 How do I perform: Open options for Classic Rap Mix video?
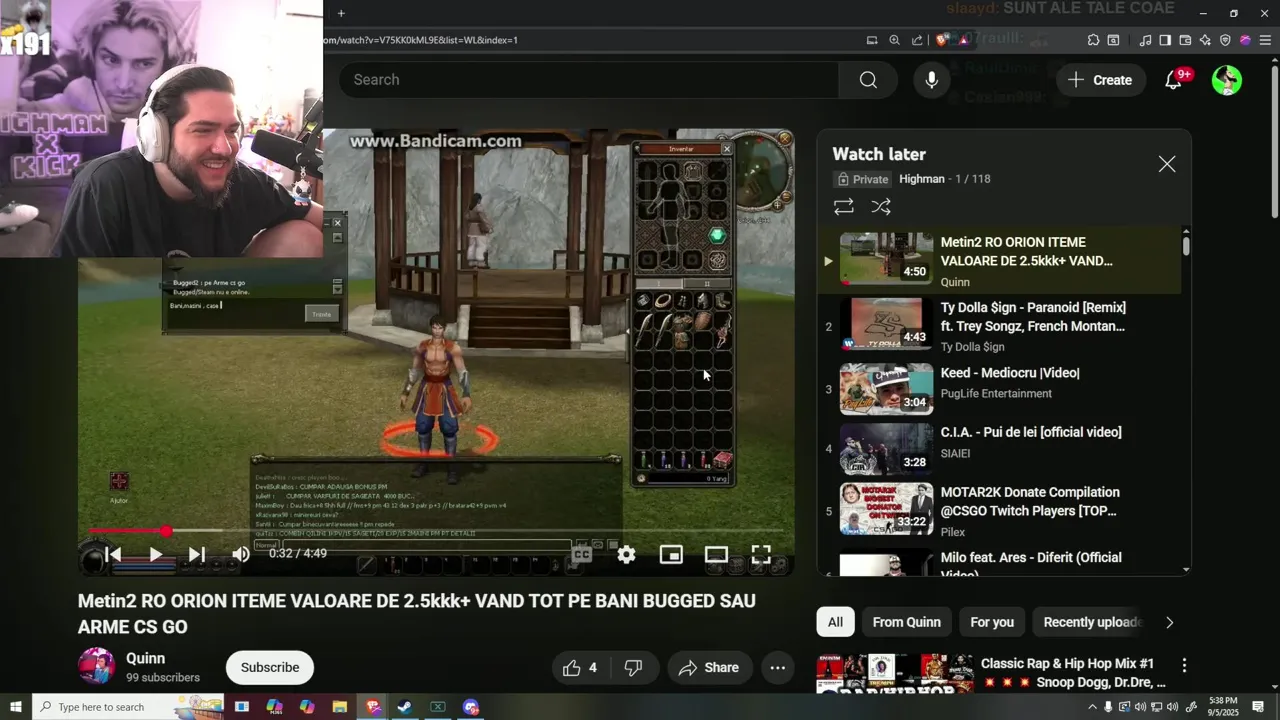tap(1184, 665)
